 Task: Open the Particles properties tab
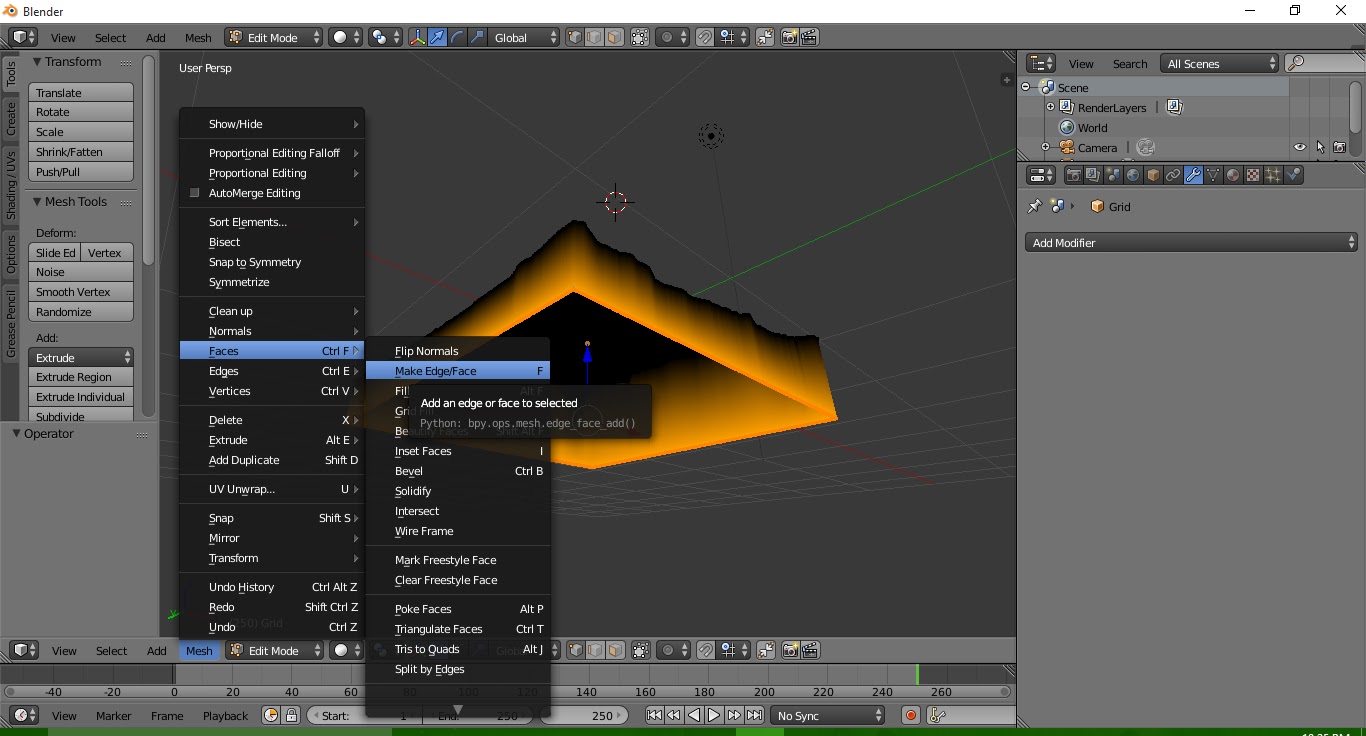(1273, 175)
